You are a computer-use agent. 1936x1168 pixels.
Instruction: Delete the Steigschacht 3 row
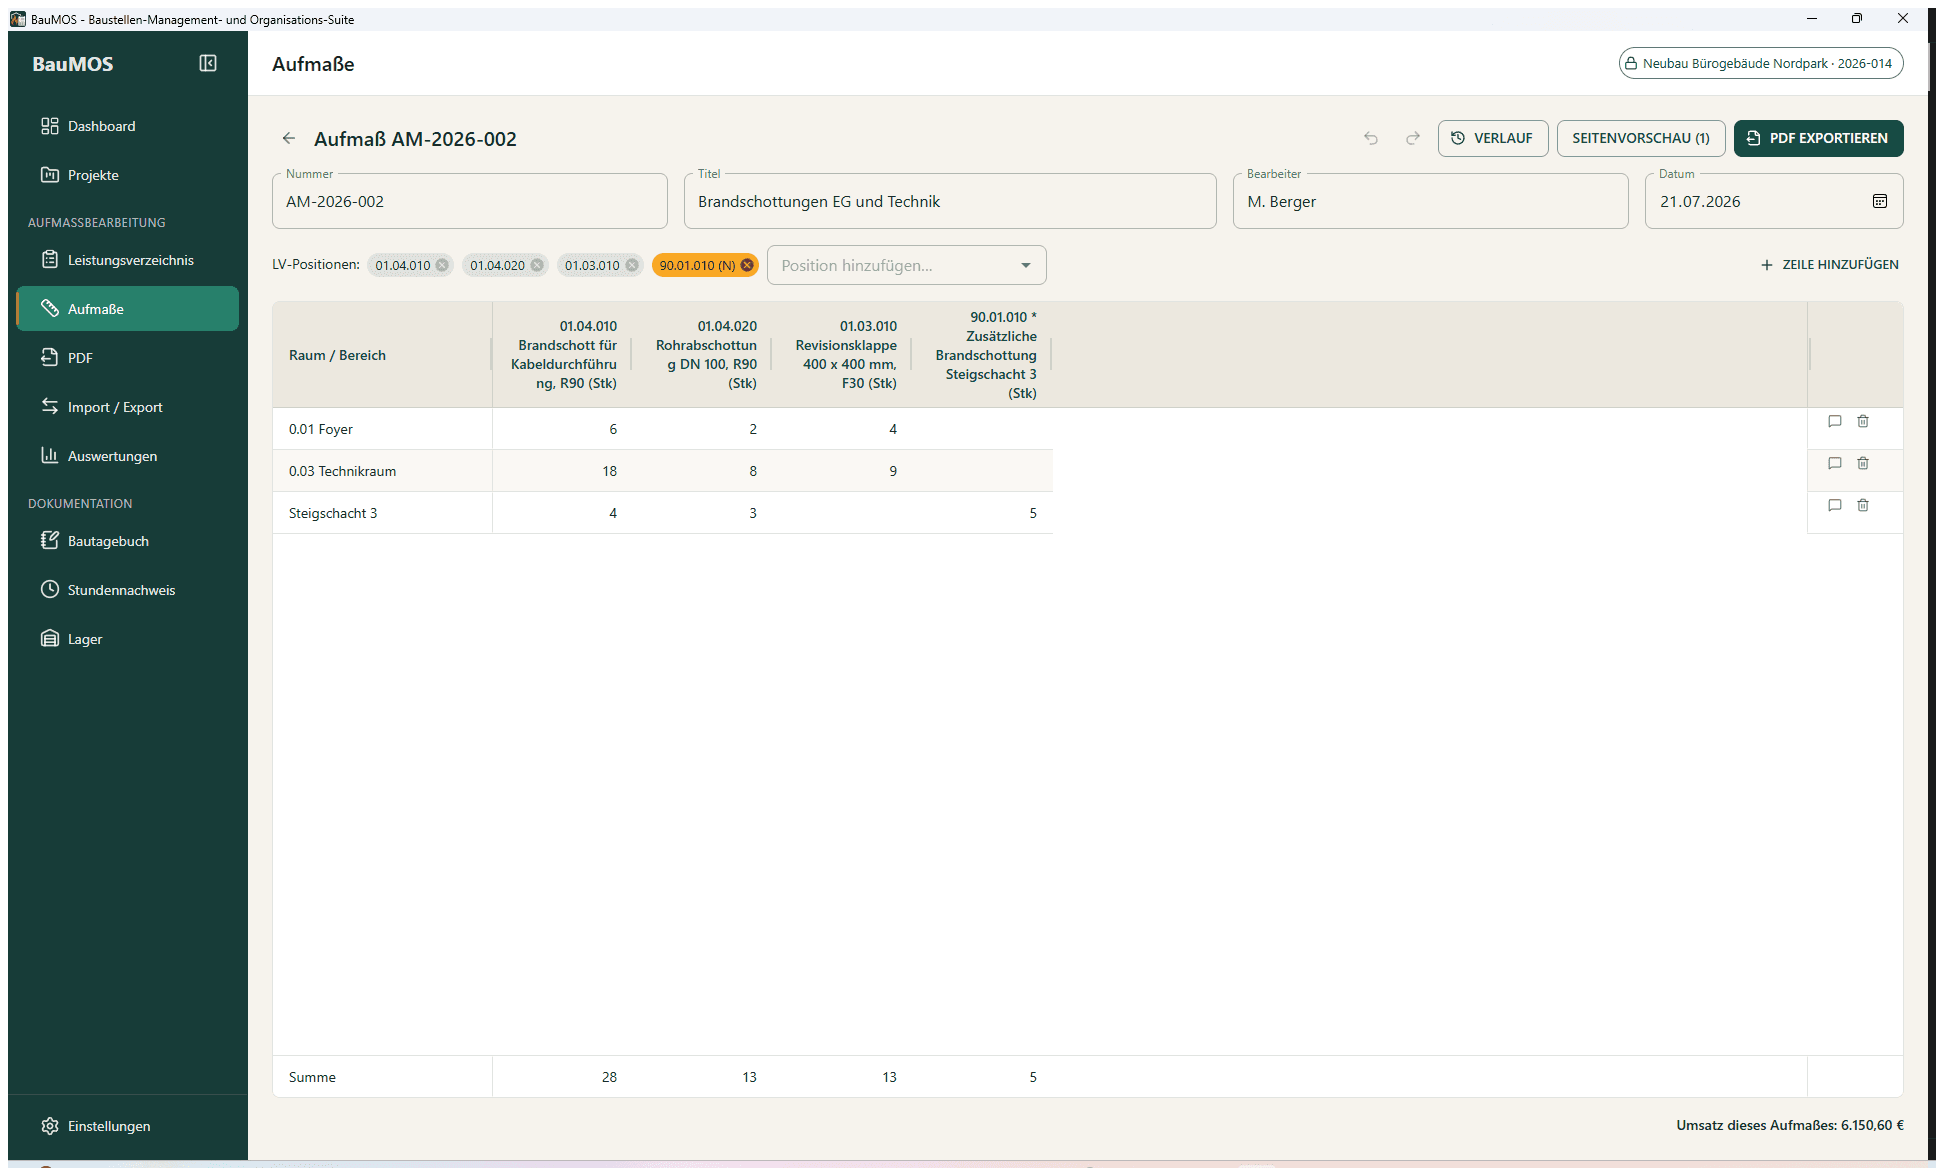click(1863, 505)
